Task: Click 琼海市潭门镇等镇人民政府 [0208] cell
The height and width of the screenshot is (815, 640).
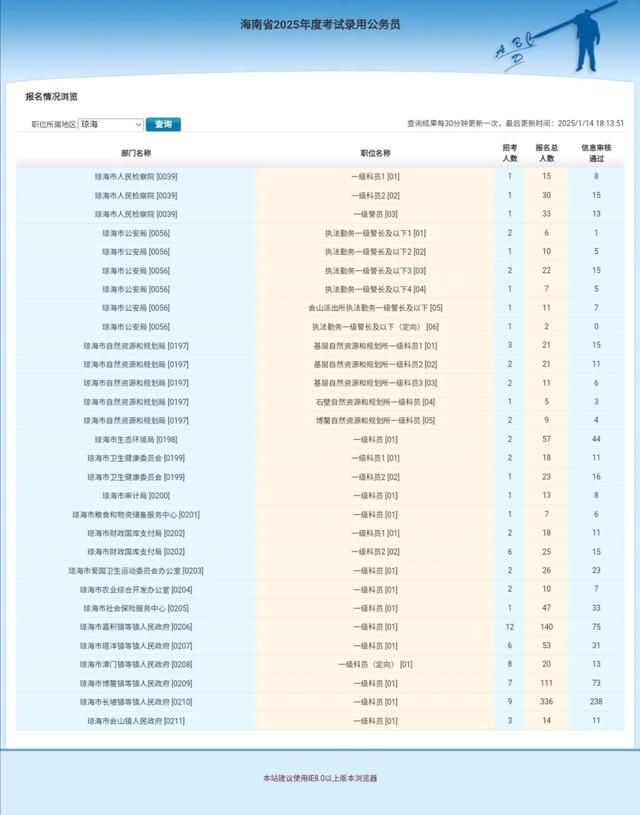Action: pyautogui.click(x=136, y=665)
